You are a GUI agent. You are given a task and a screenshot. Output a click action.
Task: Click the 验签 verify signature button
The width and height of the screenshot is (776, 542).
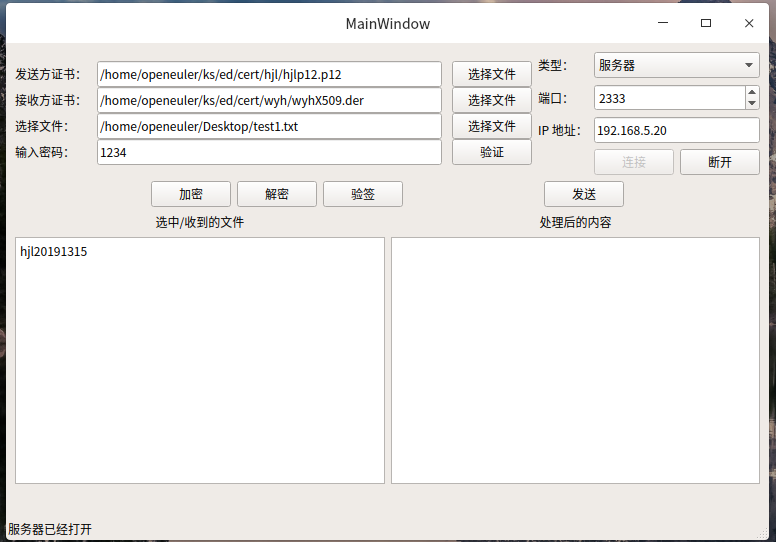tap(363, 194)
